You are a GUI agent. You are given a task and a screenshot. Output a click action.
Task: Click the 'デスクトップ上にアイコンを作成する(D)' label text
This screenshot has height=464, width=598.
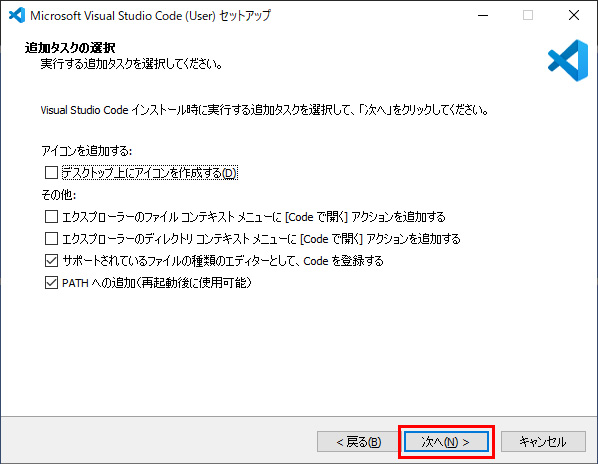click(150, 173)
